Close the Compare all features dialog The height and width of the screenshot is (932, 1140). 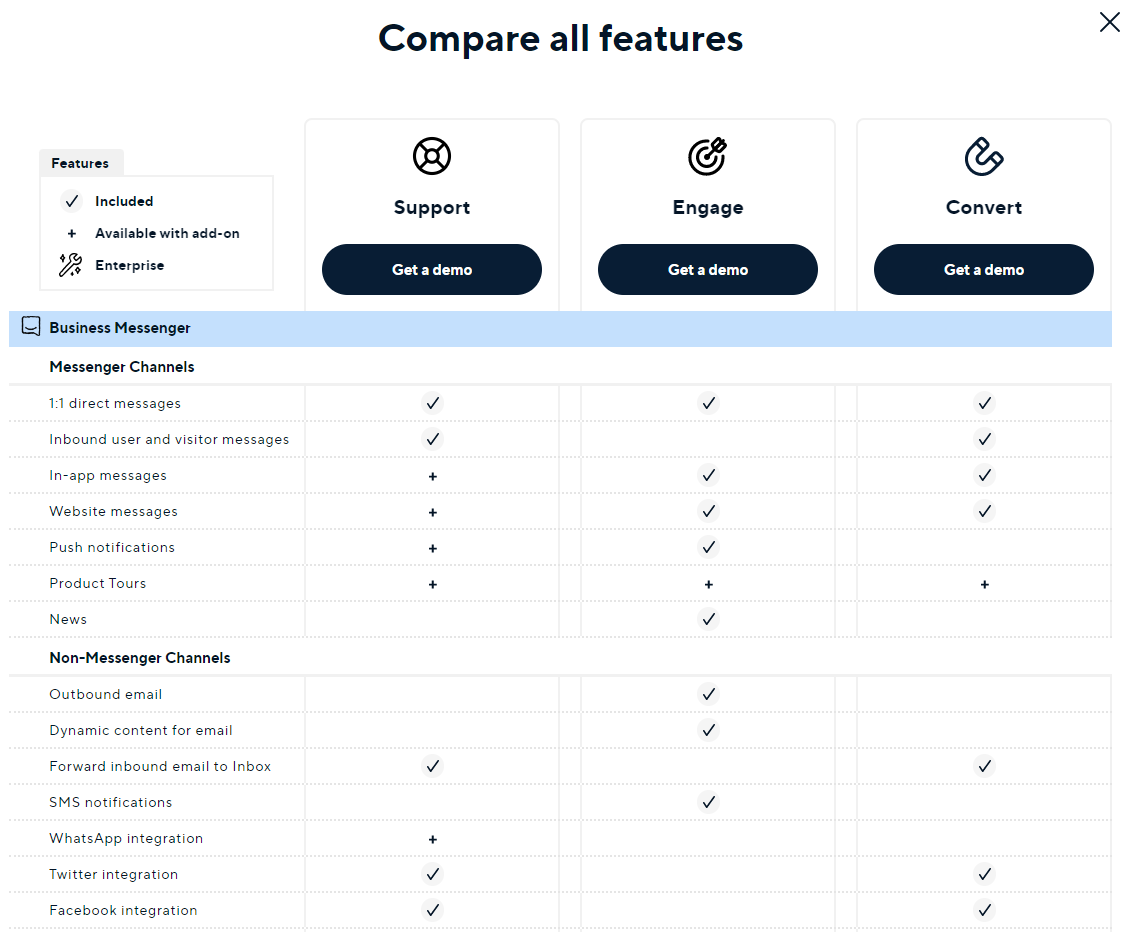tap(1109, 23)
